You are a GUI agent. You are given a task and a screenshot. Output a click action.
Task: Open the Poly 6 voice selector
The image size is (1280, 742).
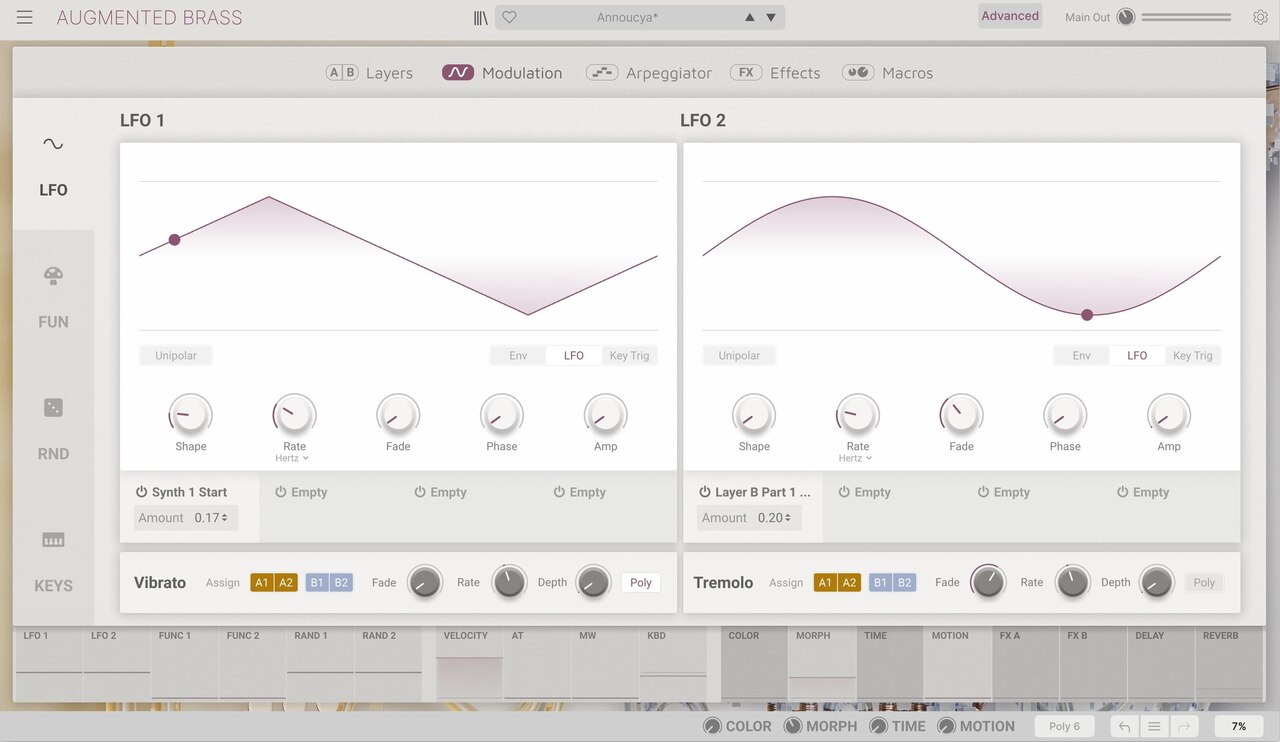point(1064,726)
